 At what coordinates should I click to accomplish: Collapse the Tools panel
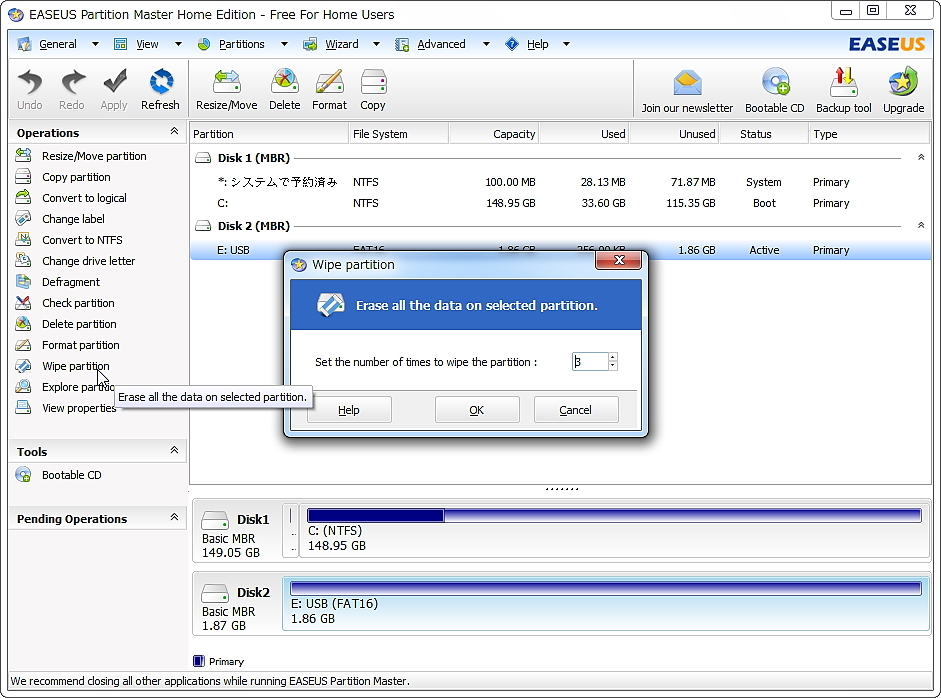[x=174, y=450]
